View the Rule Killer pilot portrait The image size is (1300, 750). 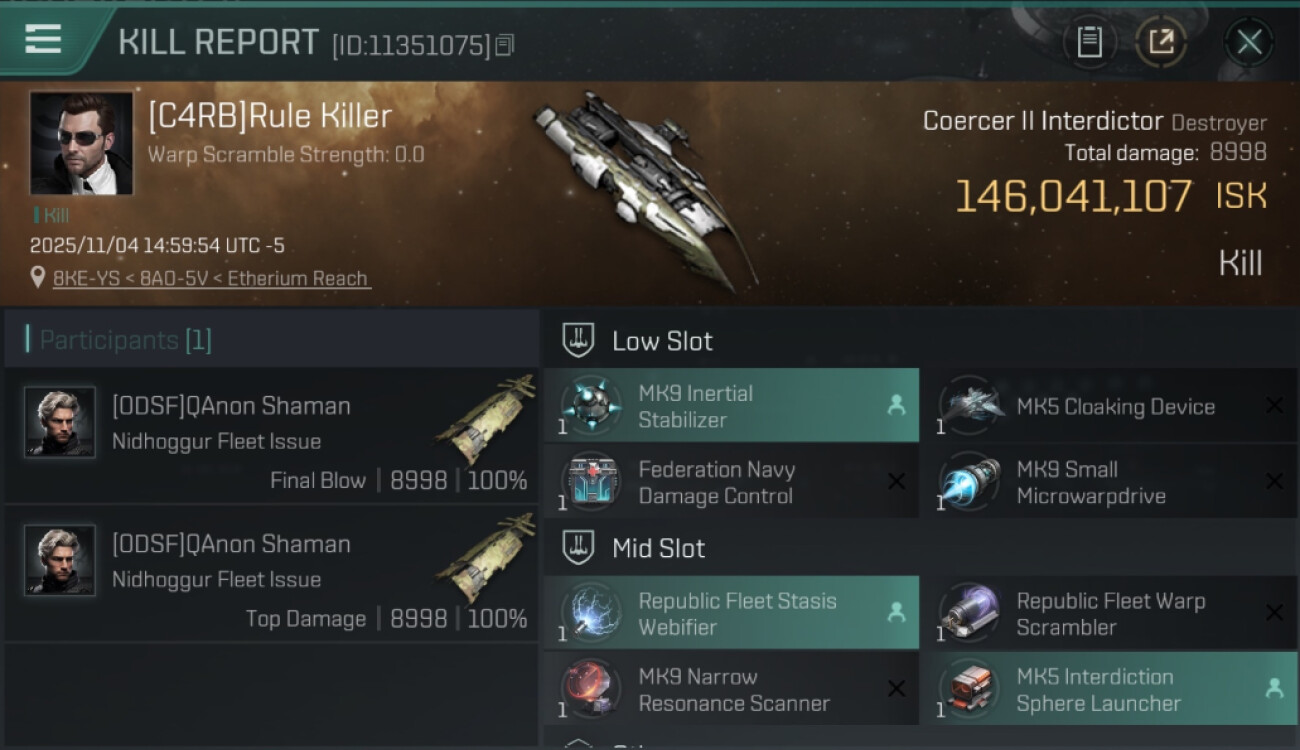click(81, 143)
